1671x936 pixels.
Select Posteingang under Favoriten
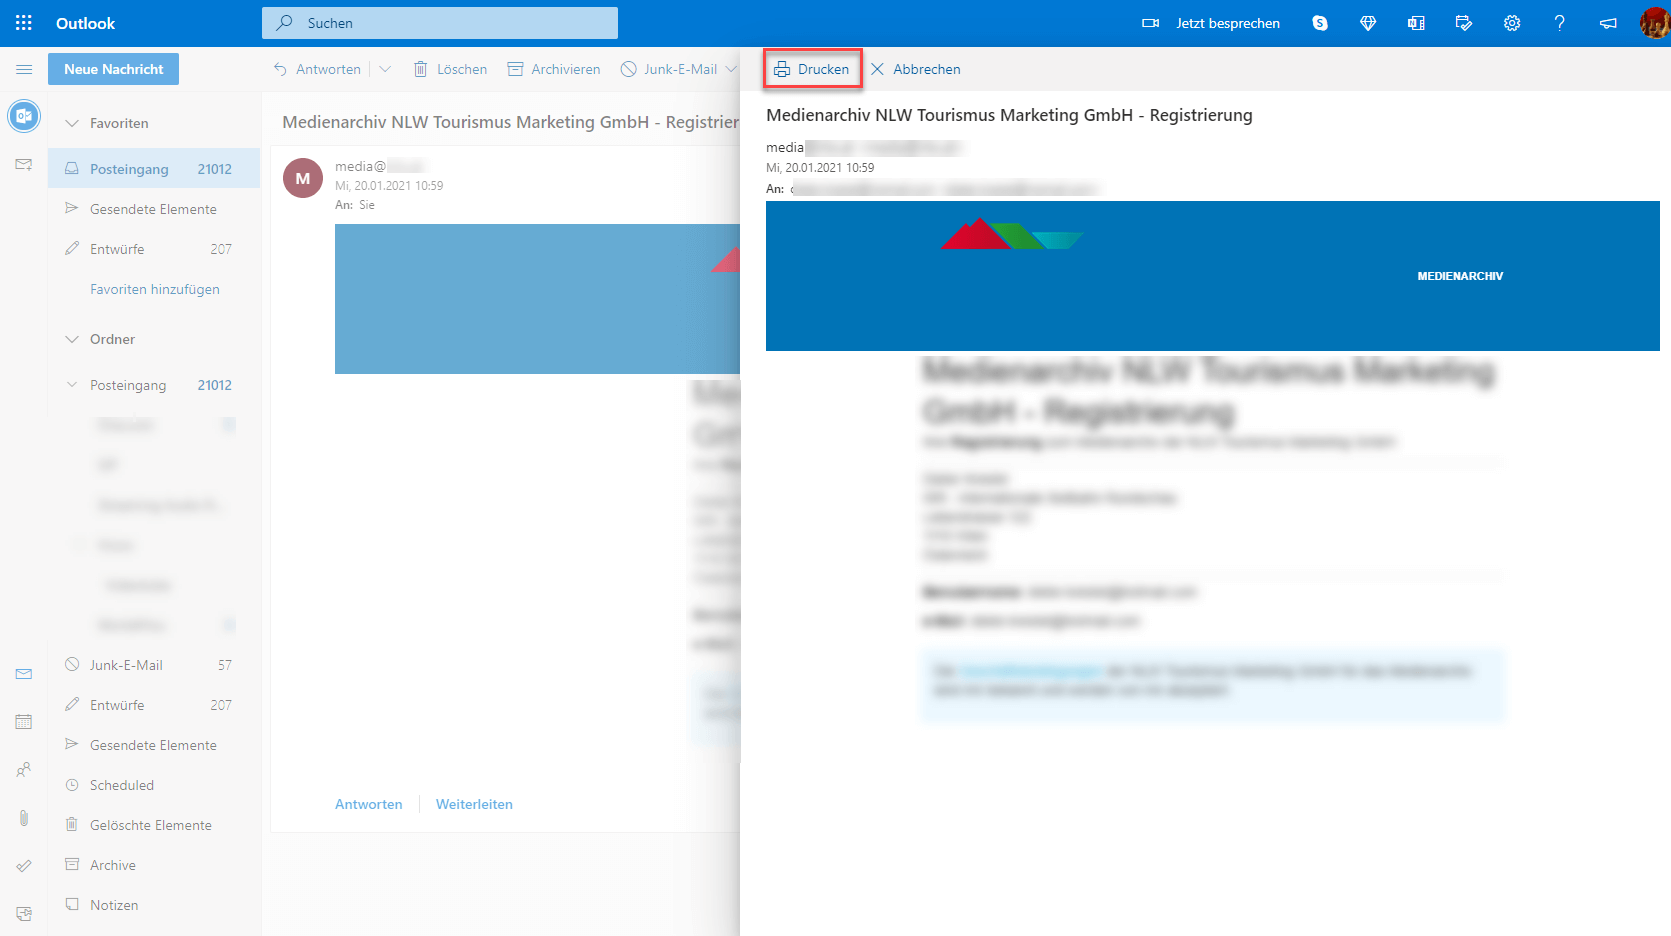(x=154, y=169)
